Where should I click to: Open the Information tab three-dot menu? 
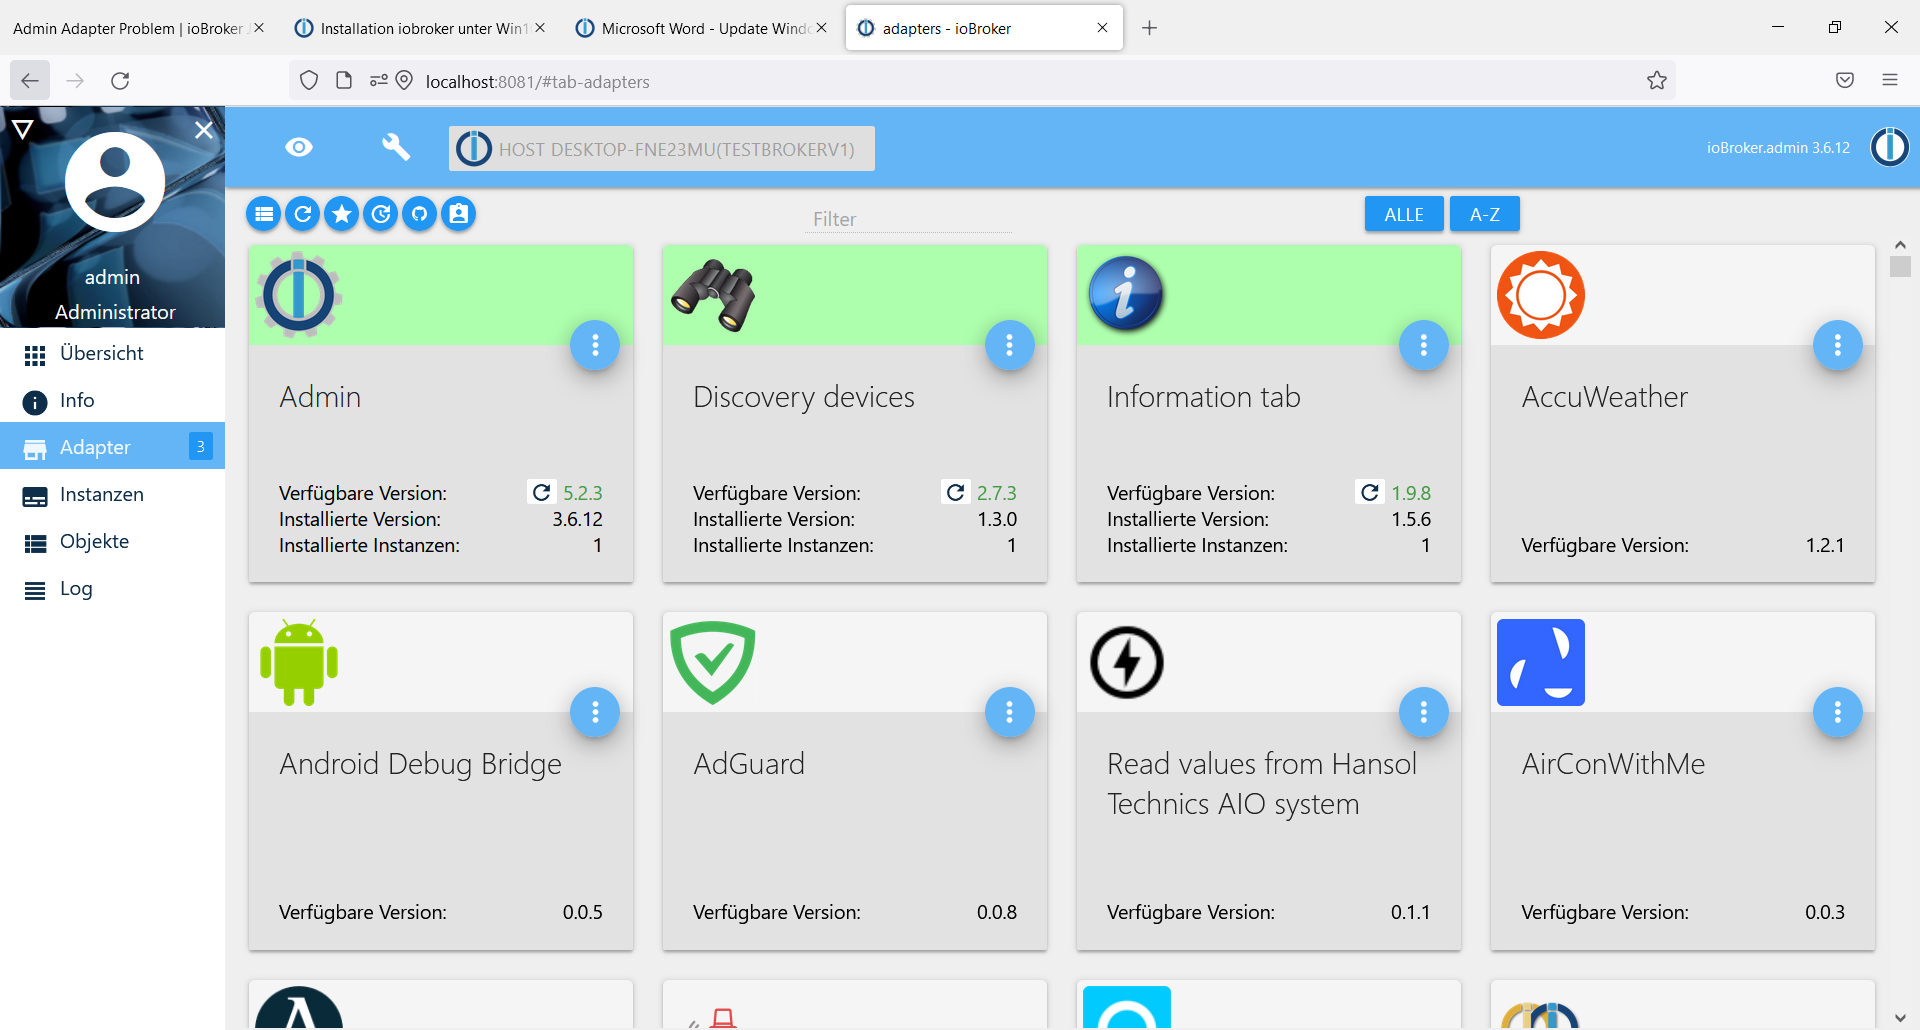coord(1423,345)
